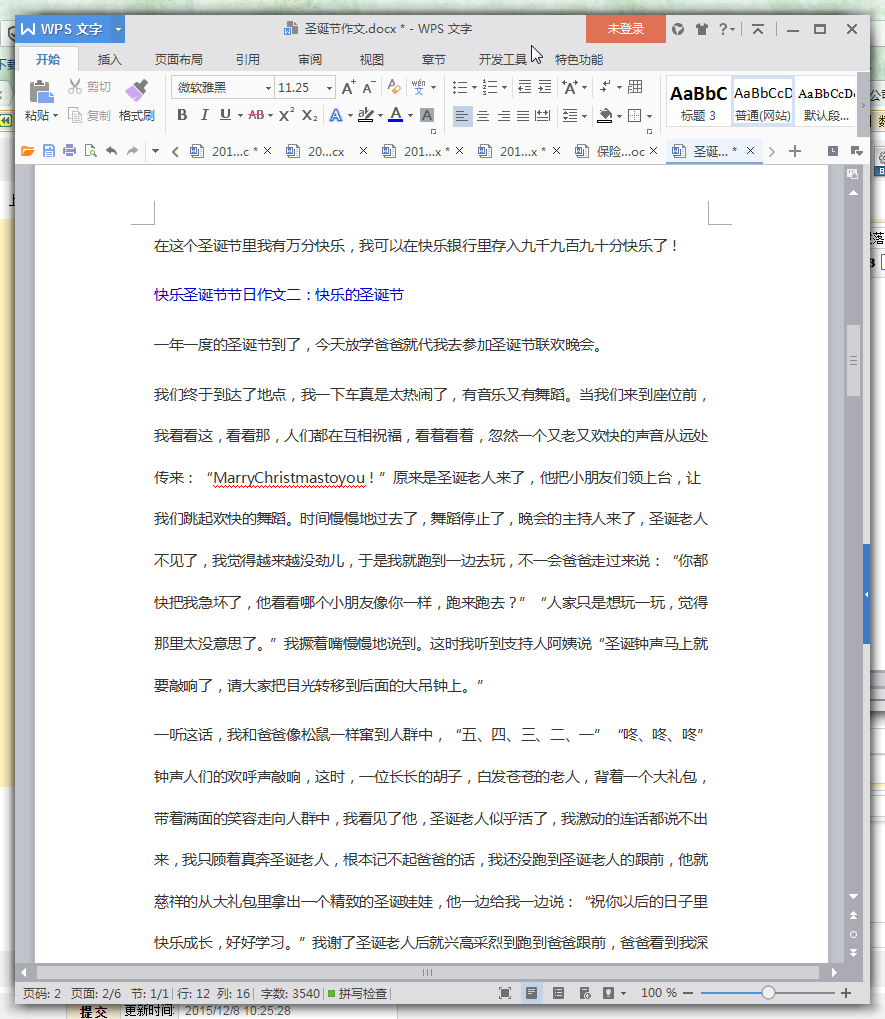
Task: Toggle fullscreen view in status bar
Action: (x=505, y=993)
